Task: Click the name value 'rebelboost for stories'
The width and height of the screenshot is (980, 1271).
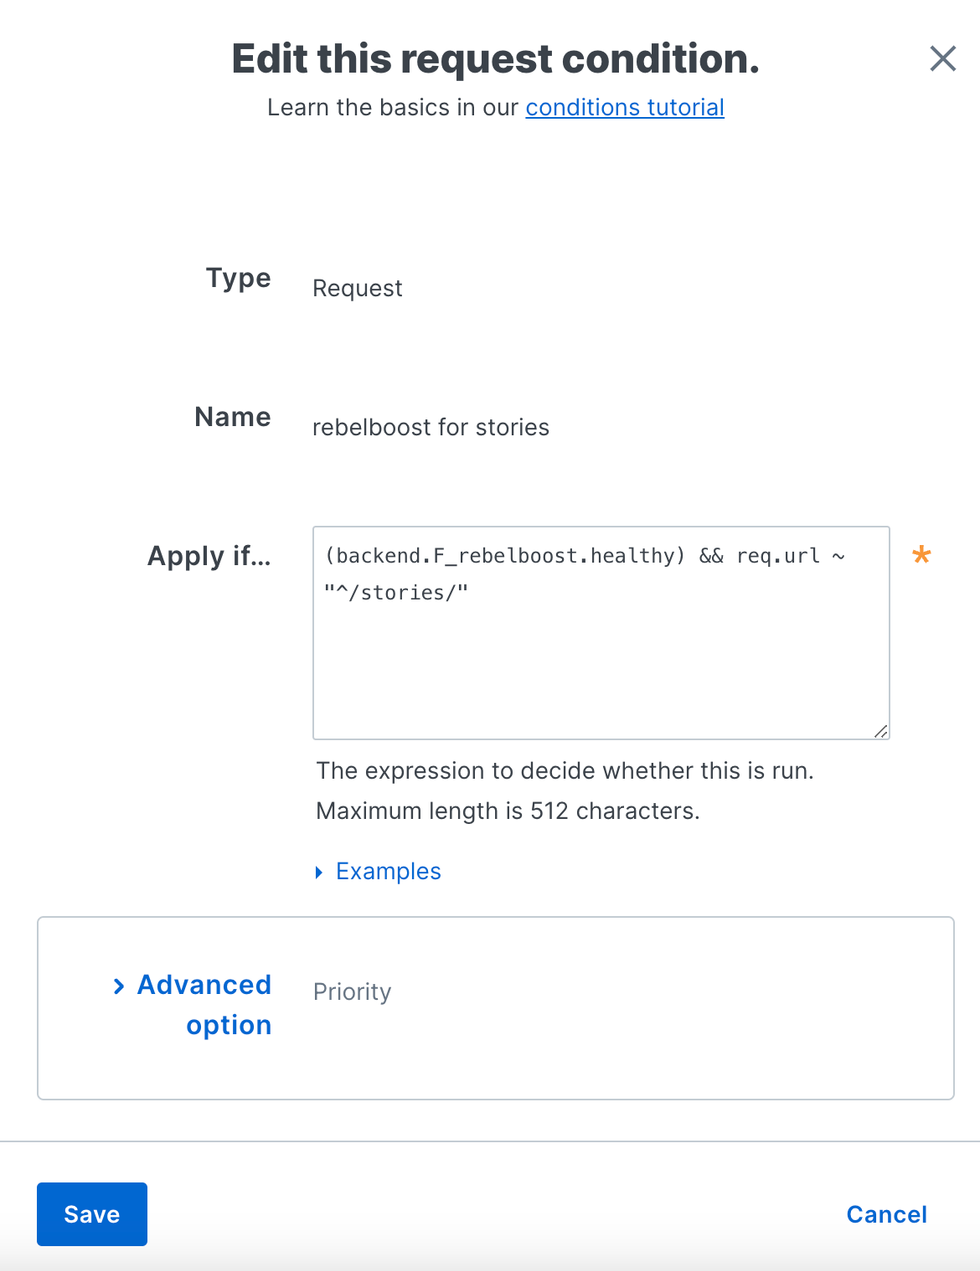Action: pos(431,427)
